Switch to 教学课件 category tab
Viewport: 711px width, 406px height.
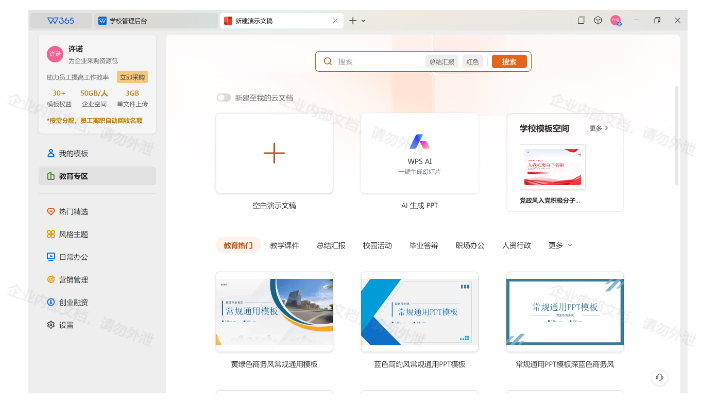pos(284,245)
